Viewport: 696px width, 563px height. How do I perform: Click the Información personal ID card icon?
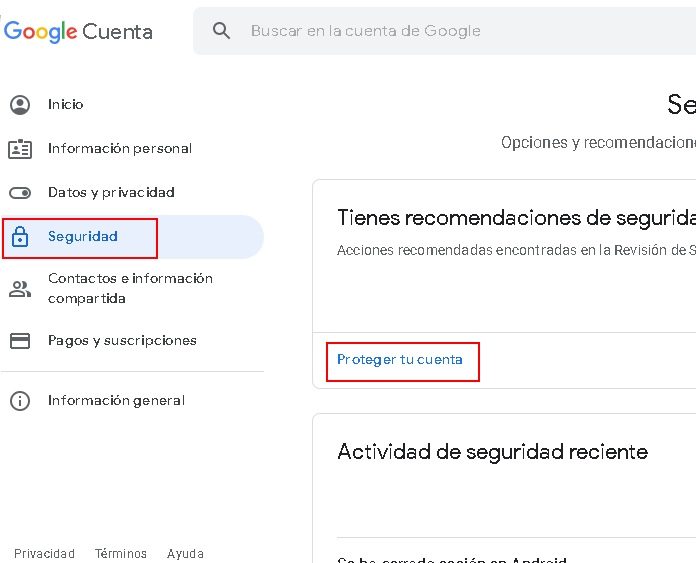20,149
